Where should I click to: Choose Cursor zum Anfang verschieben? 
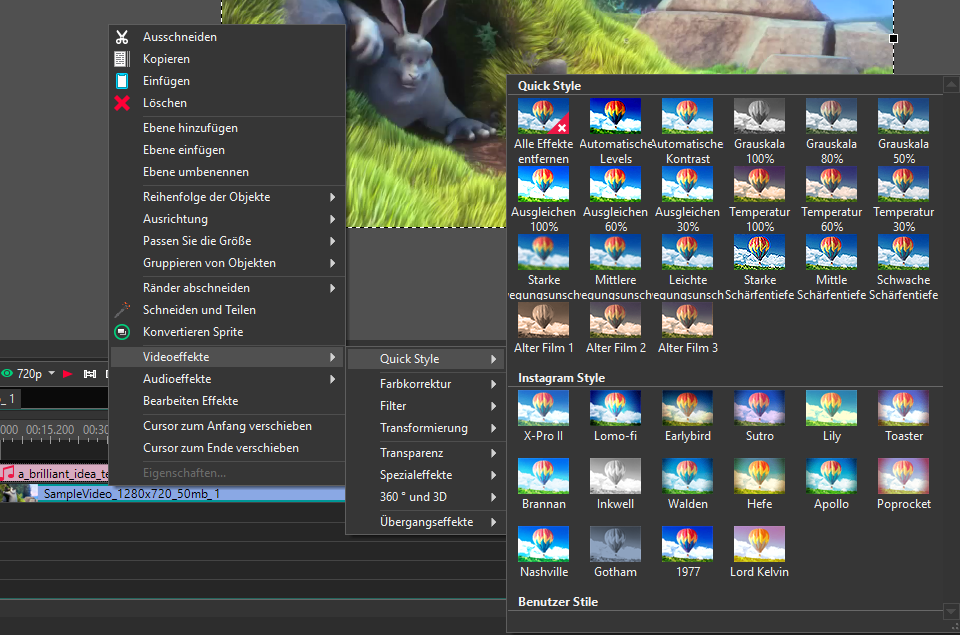[x=227, y=426]
